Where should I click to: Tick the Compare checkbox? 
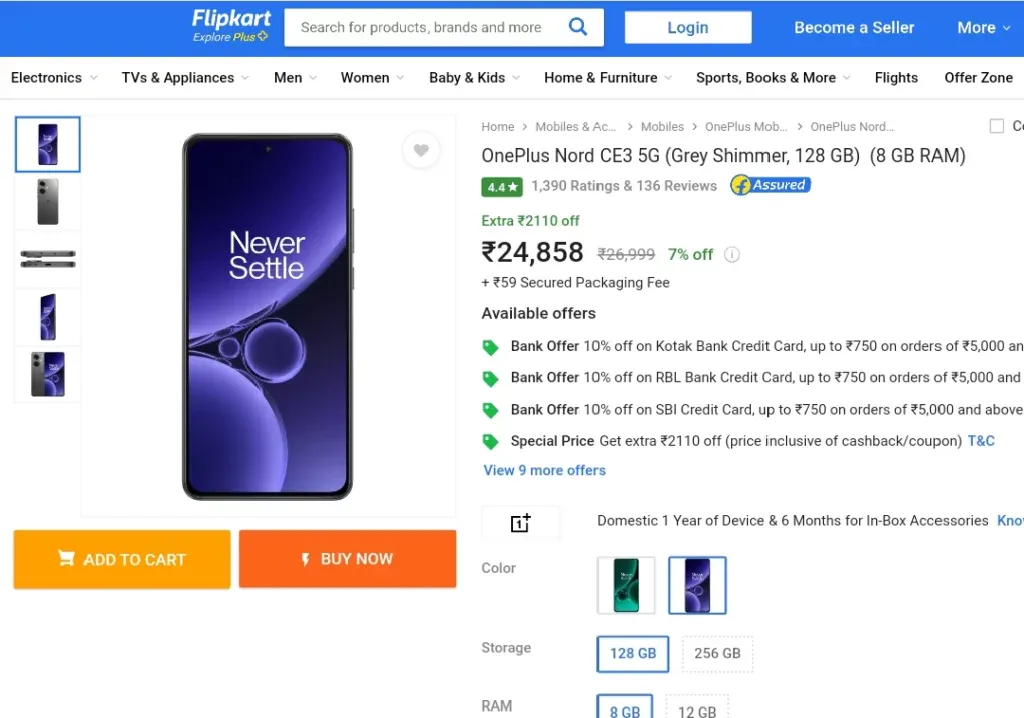point(997,126)
